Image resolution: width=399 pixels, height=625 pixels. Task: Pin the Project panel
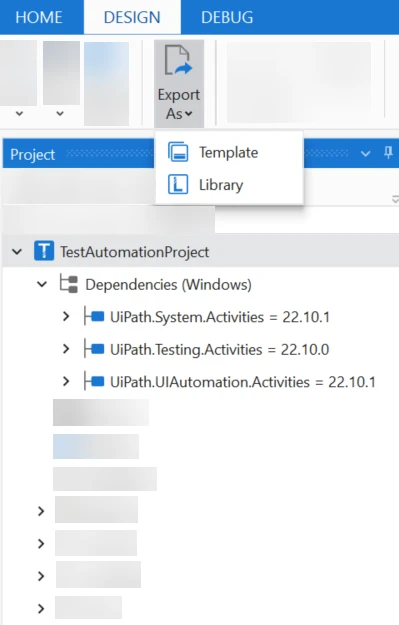(388, 152)
